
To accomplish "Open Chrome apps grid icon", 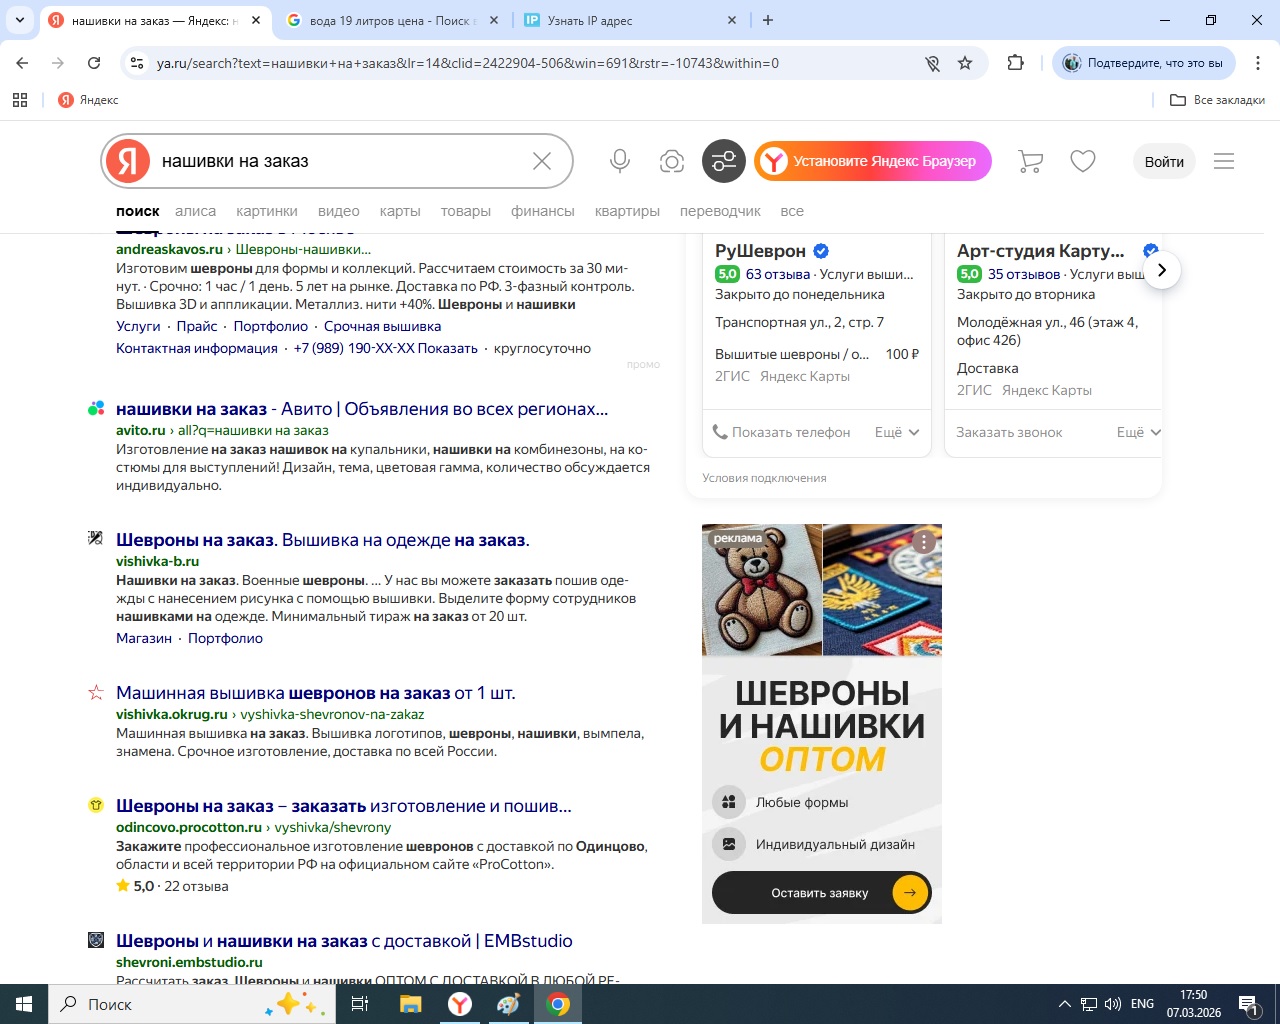I will click(20, 100).
